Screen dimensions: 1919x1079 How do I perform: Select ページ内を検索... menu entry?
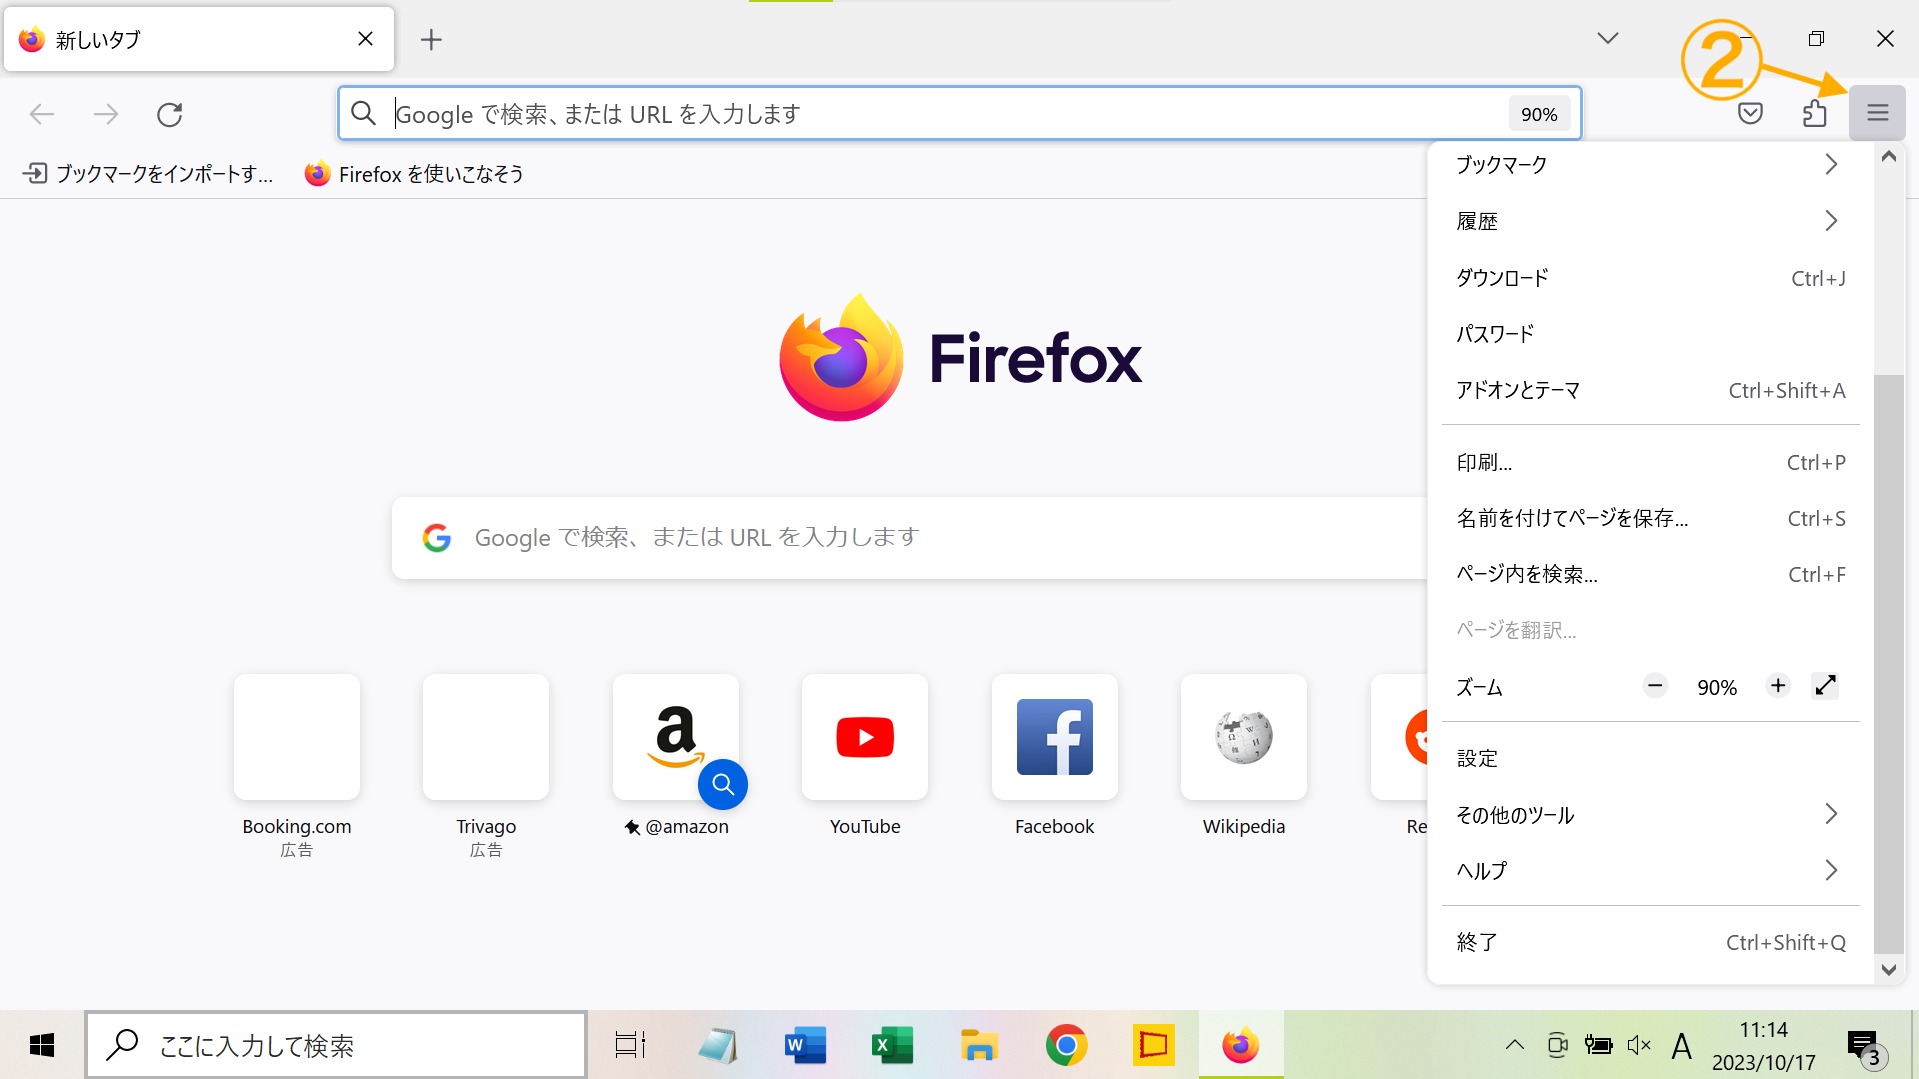(x=1650, y=574)
